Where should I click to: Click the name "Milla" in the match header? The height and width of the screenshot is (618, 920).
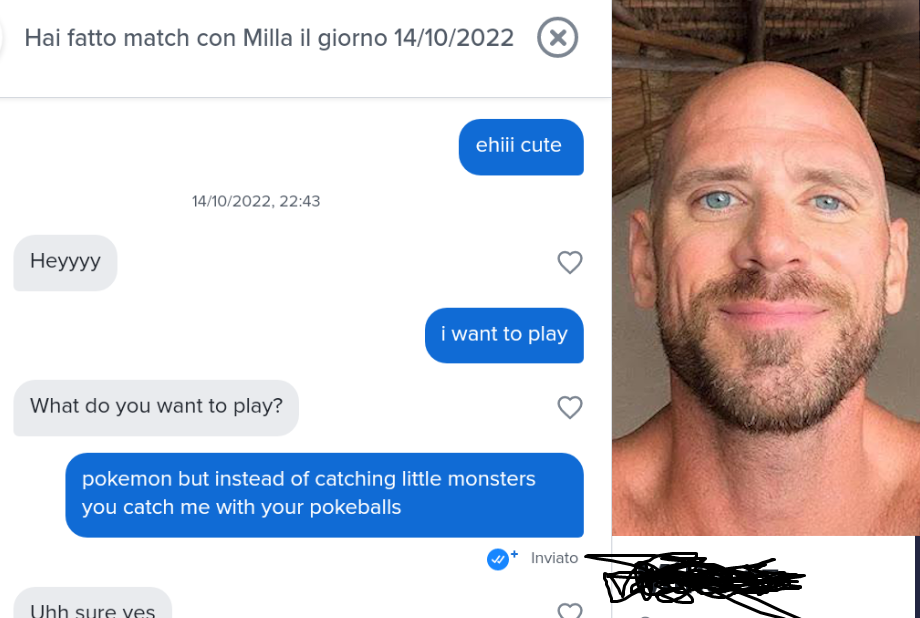click(268, 38)
